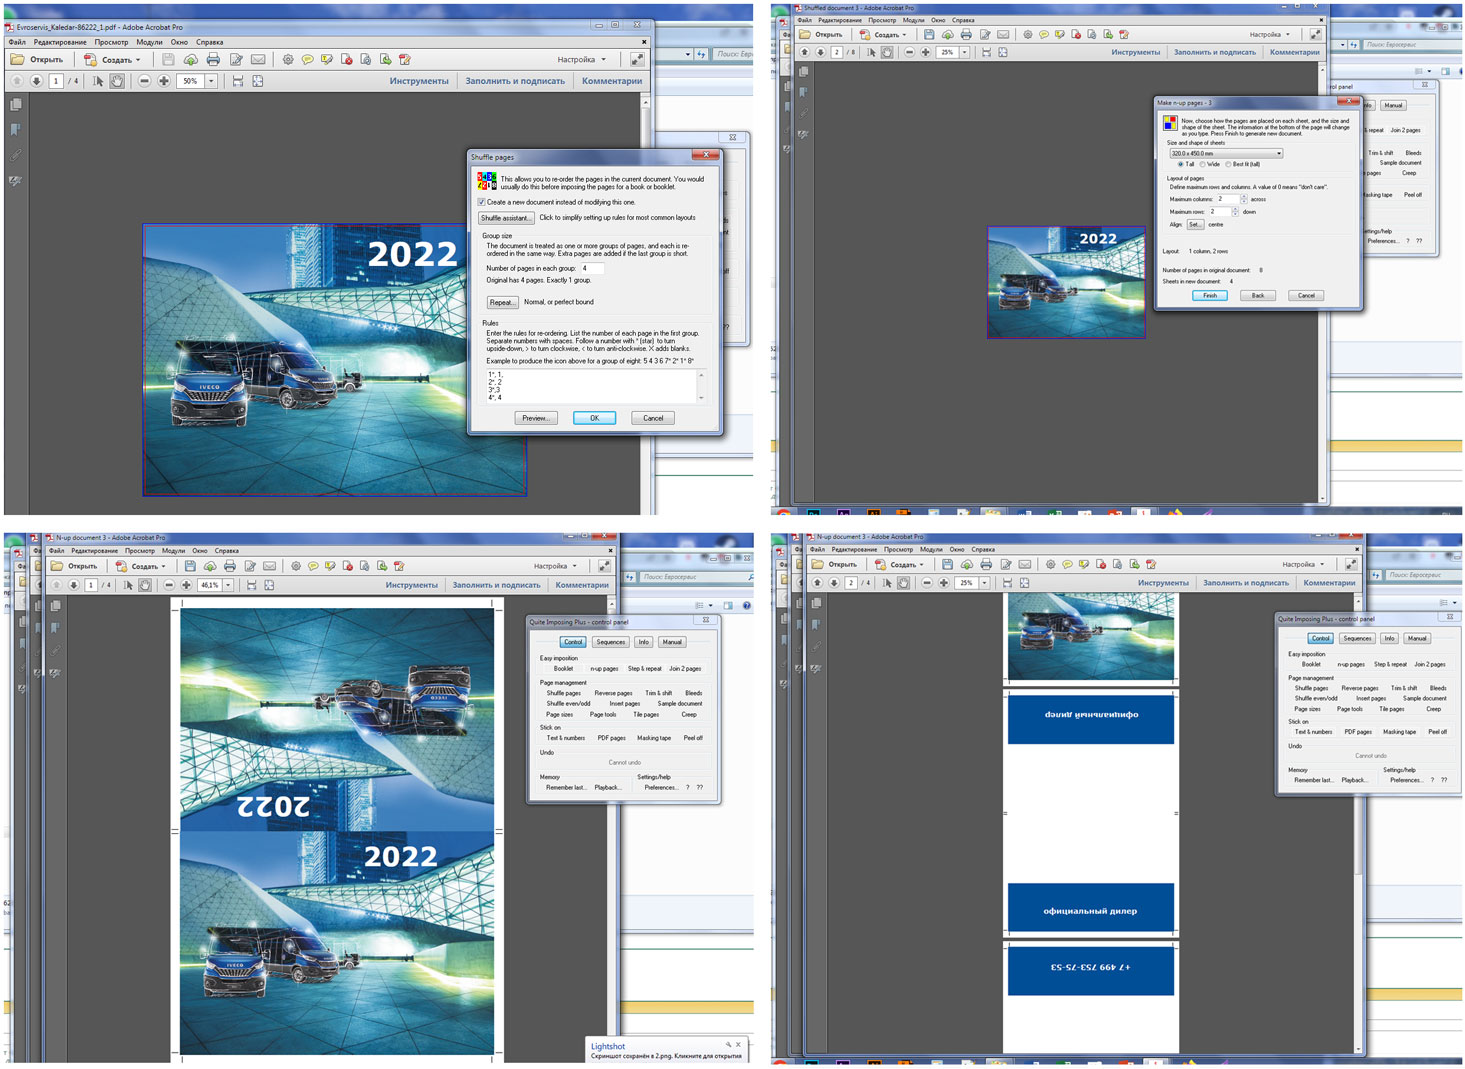This screenshot has height=1069, width=1465.
Task: Click fit-width scrolling icon in Evroservis_Kaledar window
Action: [238, 81]
